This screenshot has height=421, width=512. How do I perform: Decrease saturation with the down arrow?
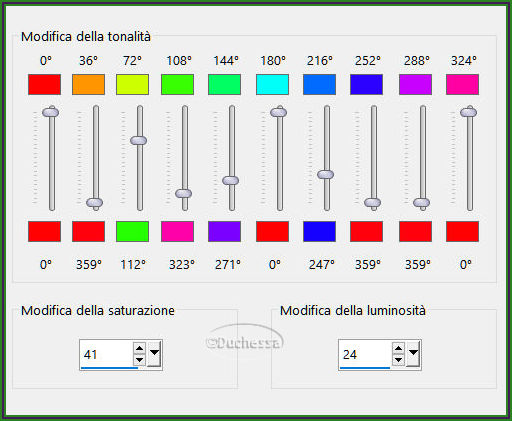click(x=139, y=360)
